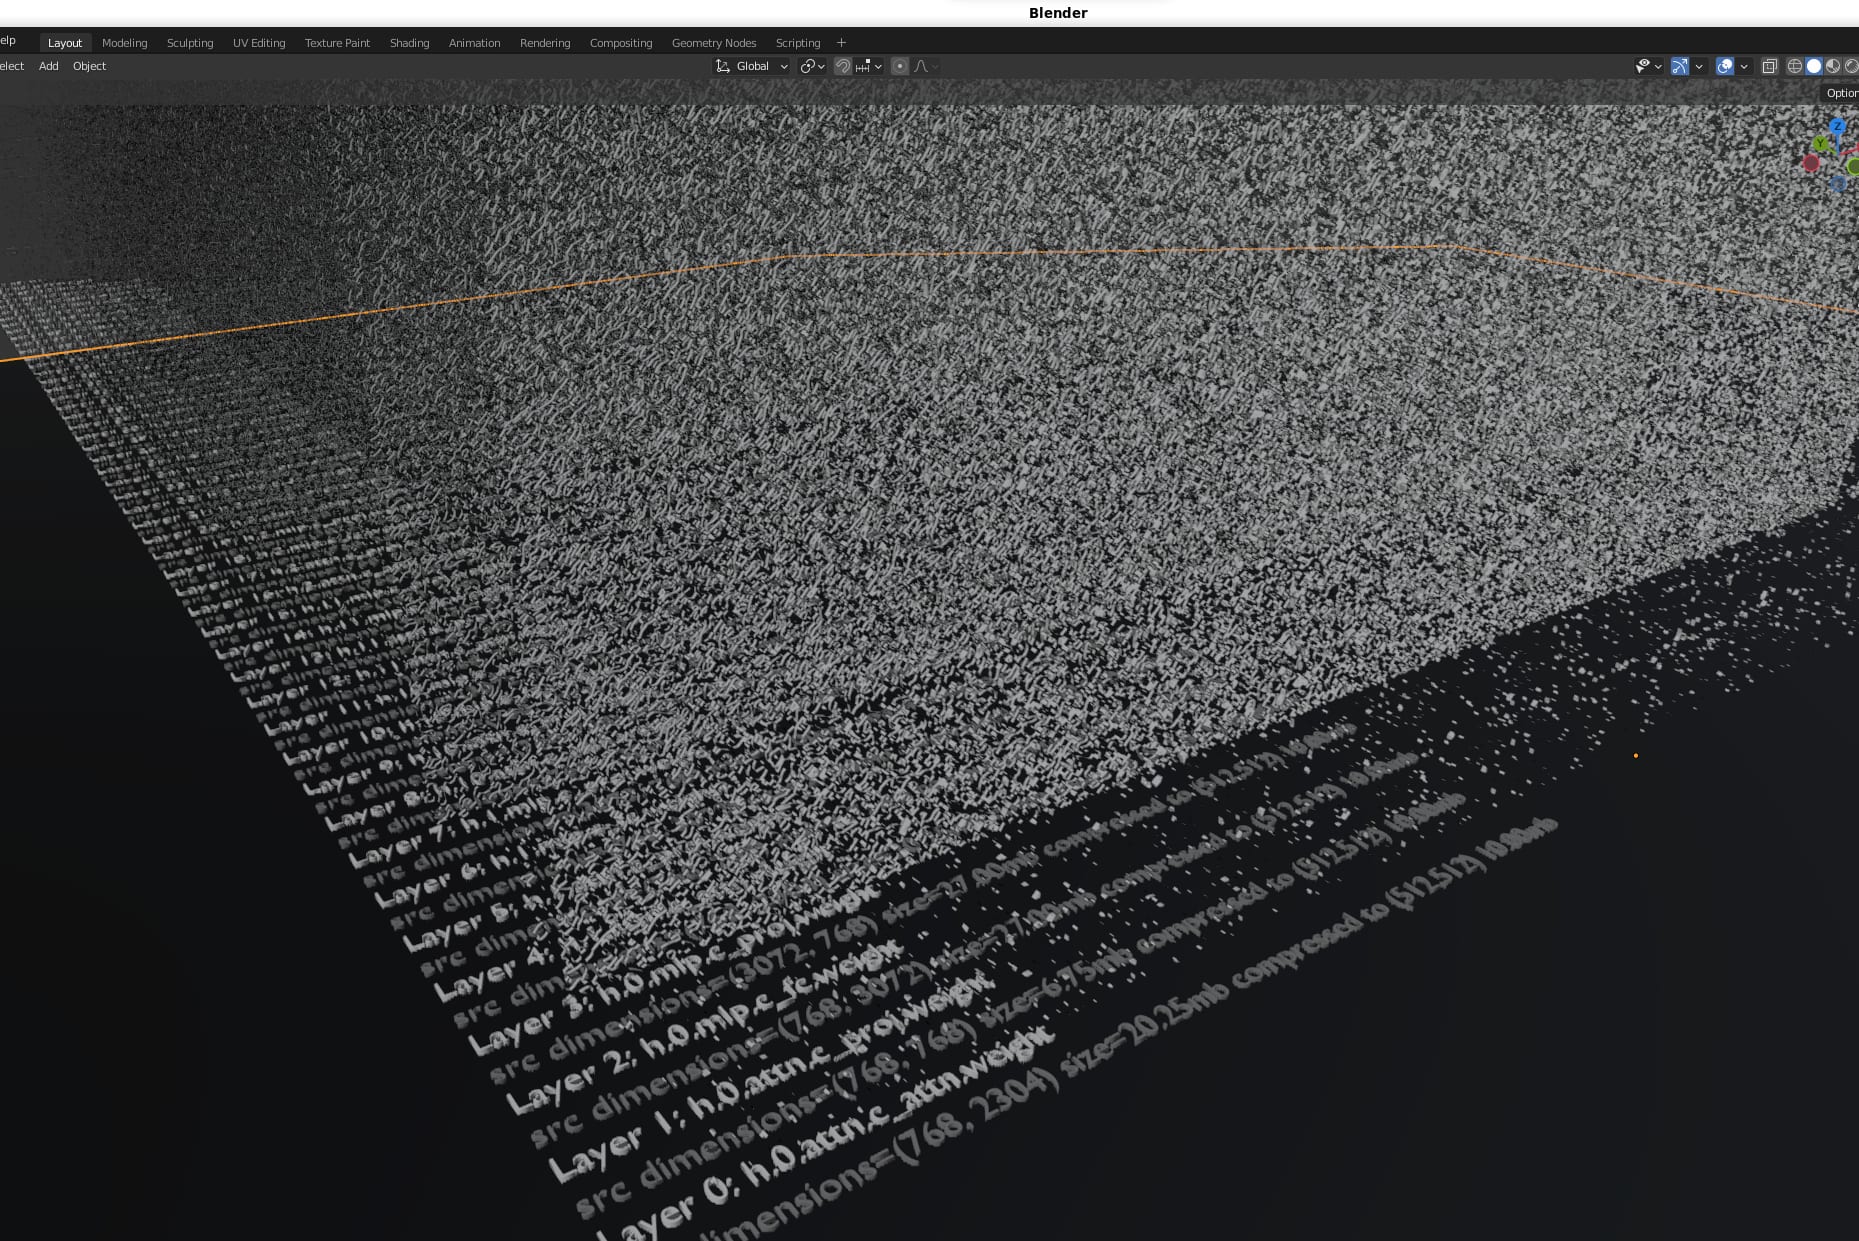Switch viewport shading to solid
The width and height of the screenshot is (1859, 1241).
[1814, 66]
